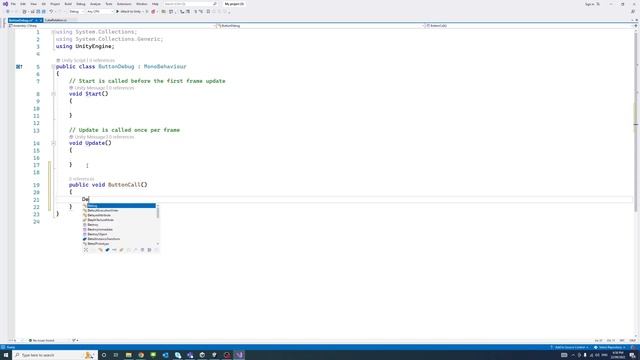Click My project solution title
Image resolution: width=640 pixels, height=360 pixels.
(234, 4)
